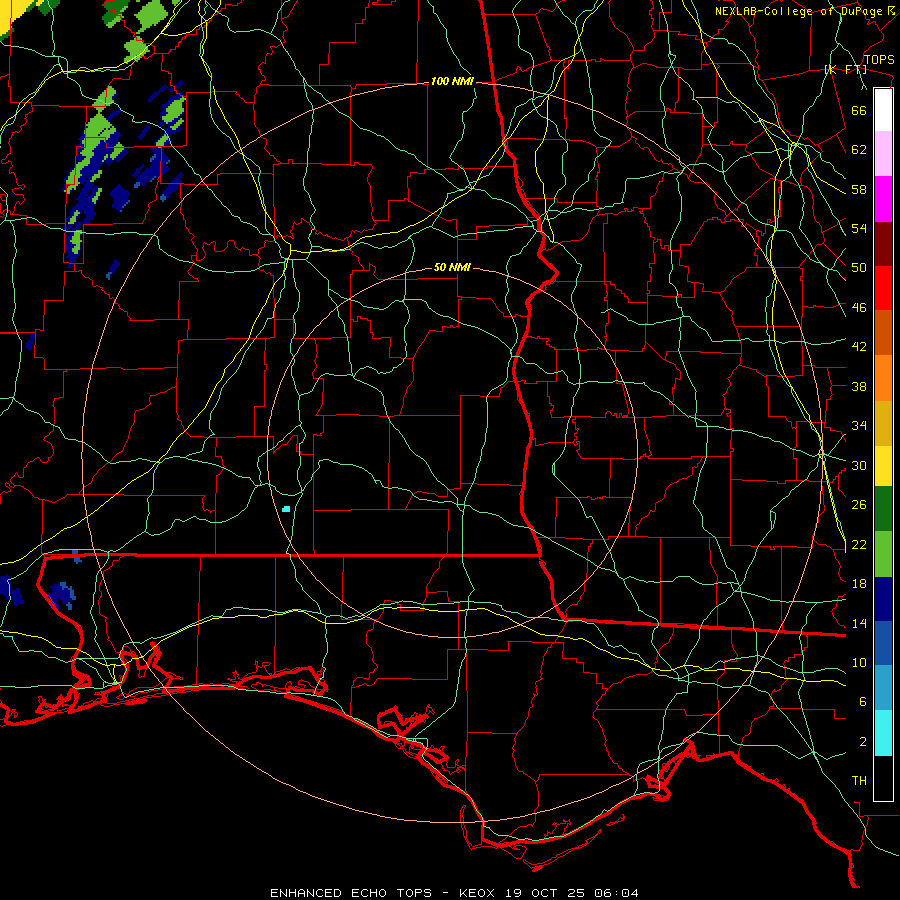This screenshot has width=900, height=900.
Task: Click legend value "38"
Action: (x=859, y=386)
